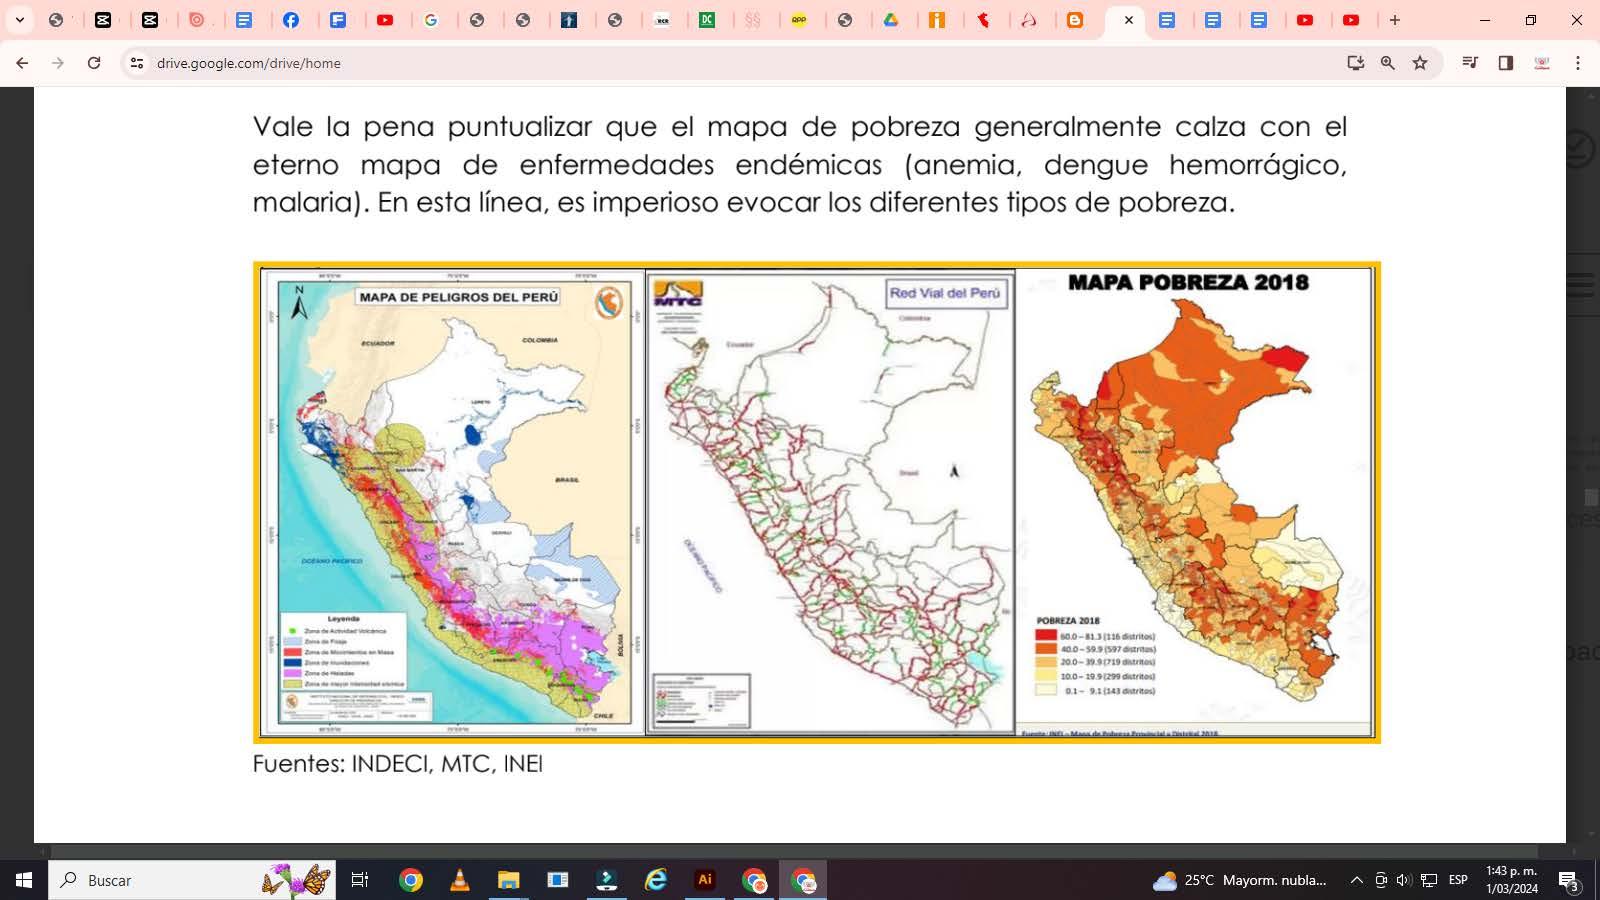Open a new browser tab
The image size is (1600, 900).
[1395, 20]
